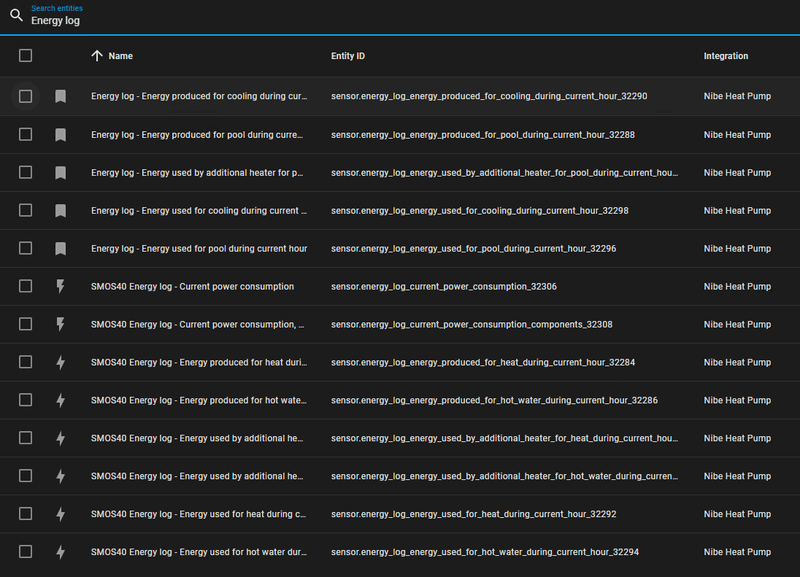800x577 pixels.
Task: Click entity ID sensor.energy_log_energy_used_for_hot_water_during_current_hour_32294
Action: pos(485,552)
